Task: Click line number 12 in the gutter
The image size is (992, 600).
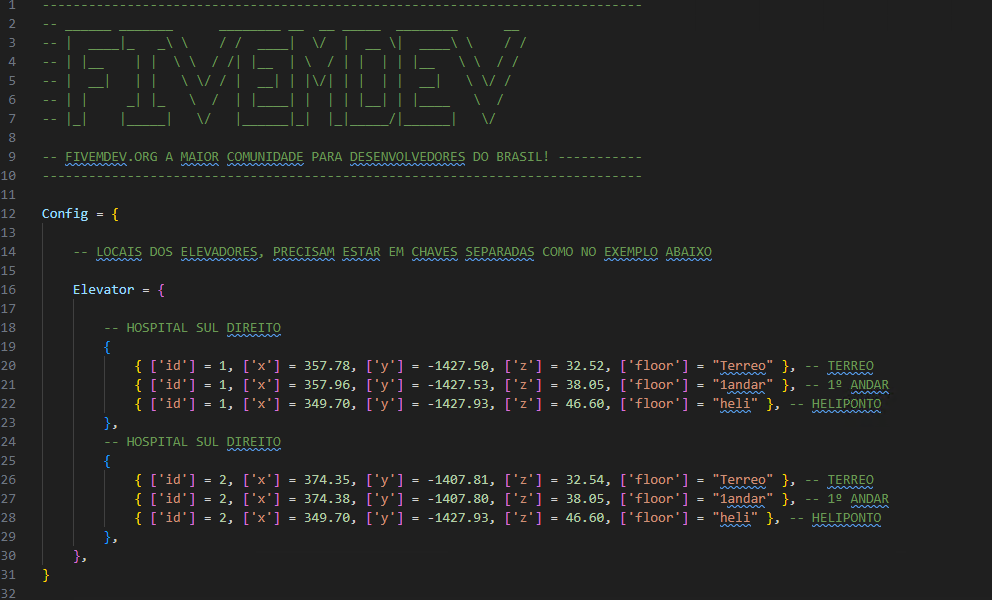Action: [x=11, y=214]
